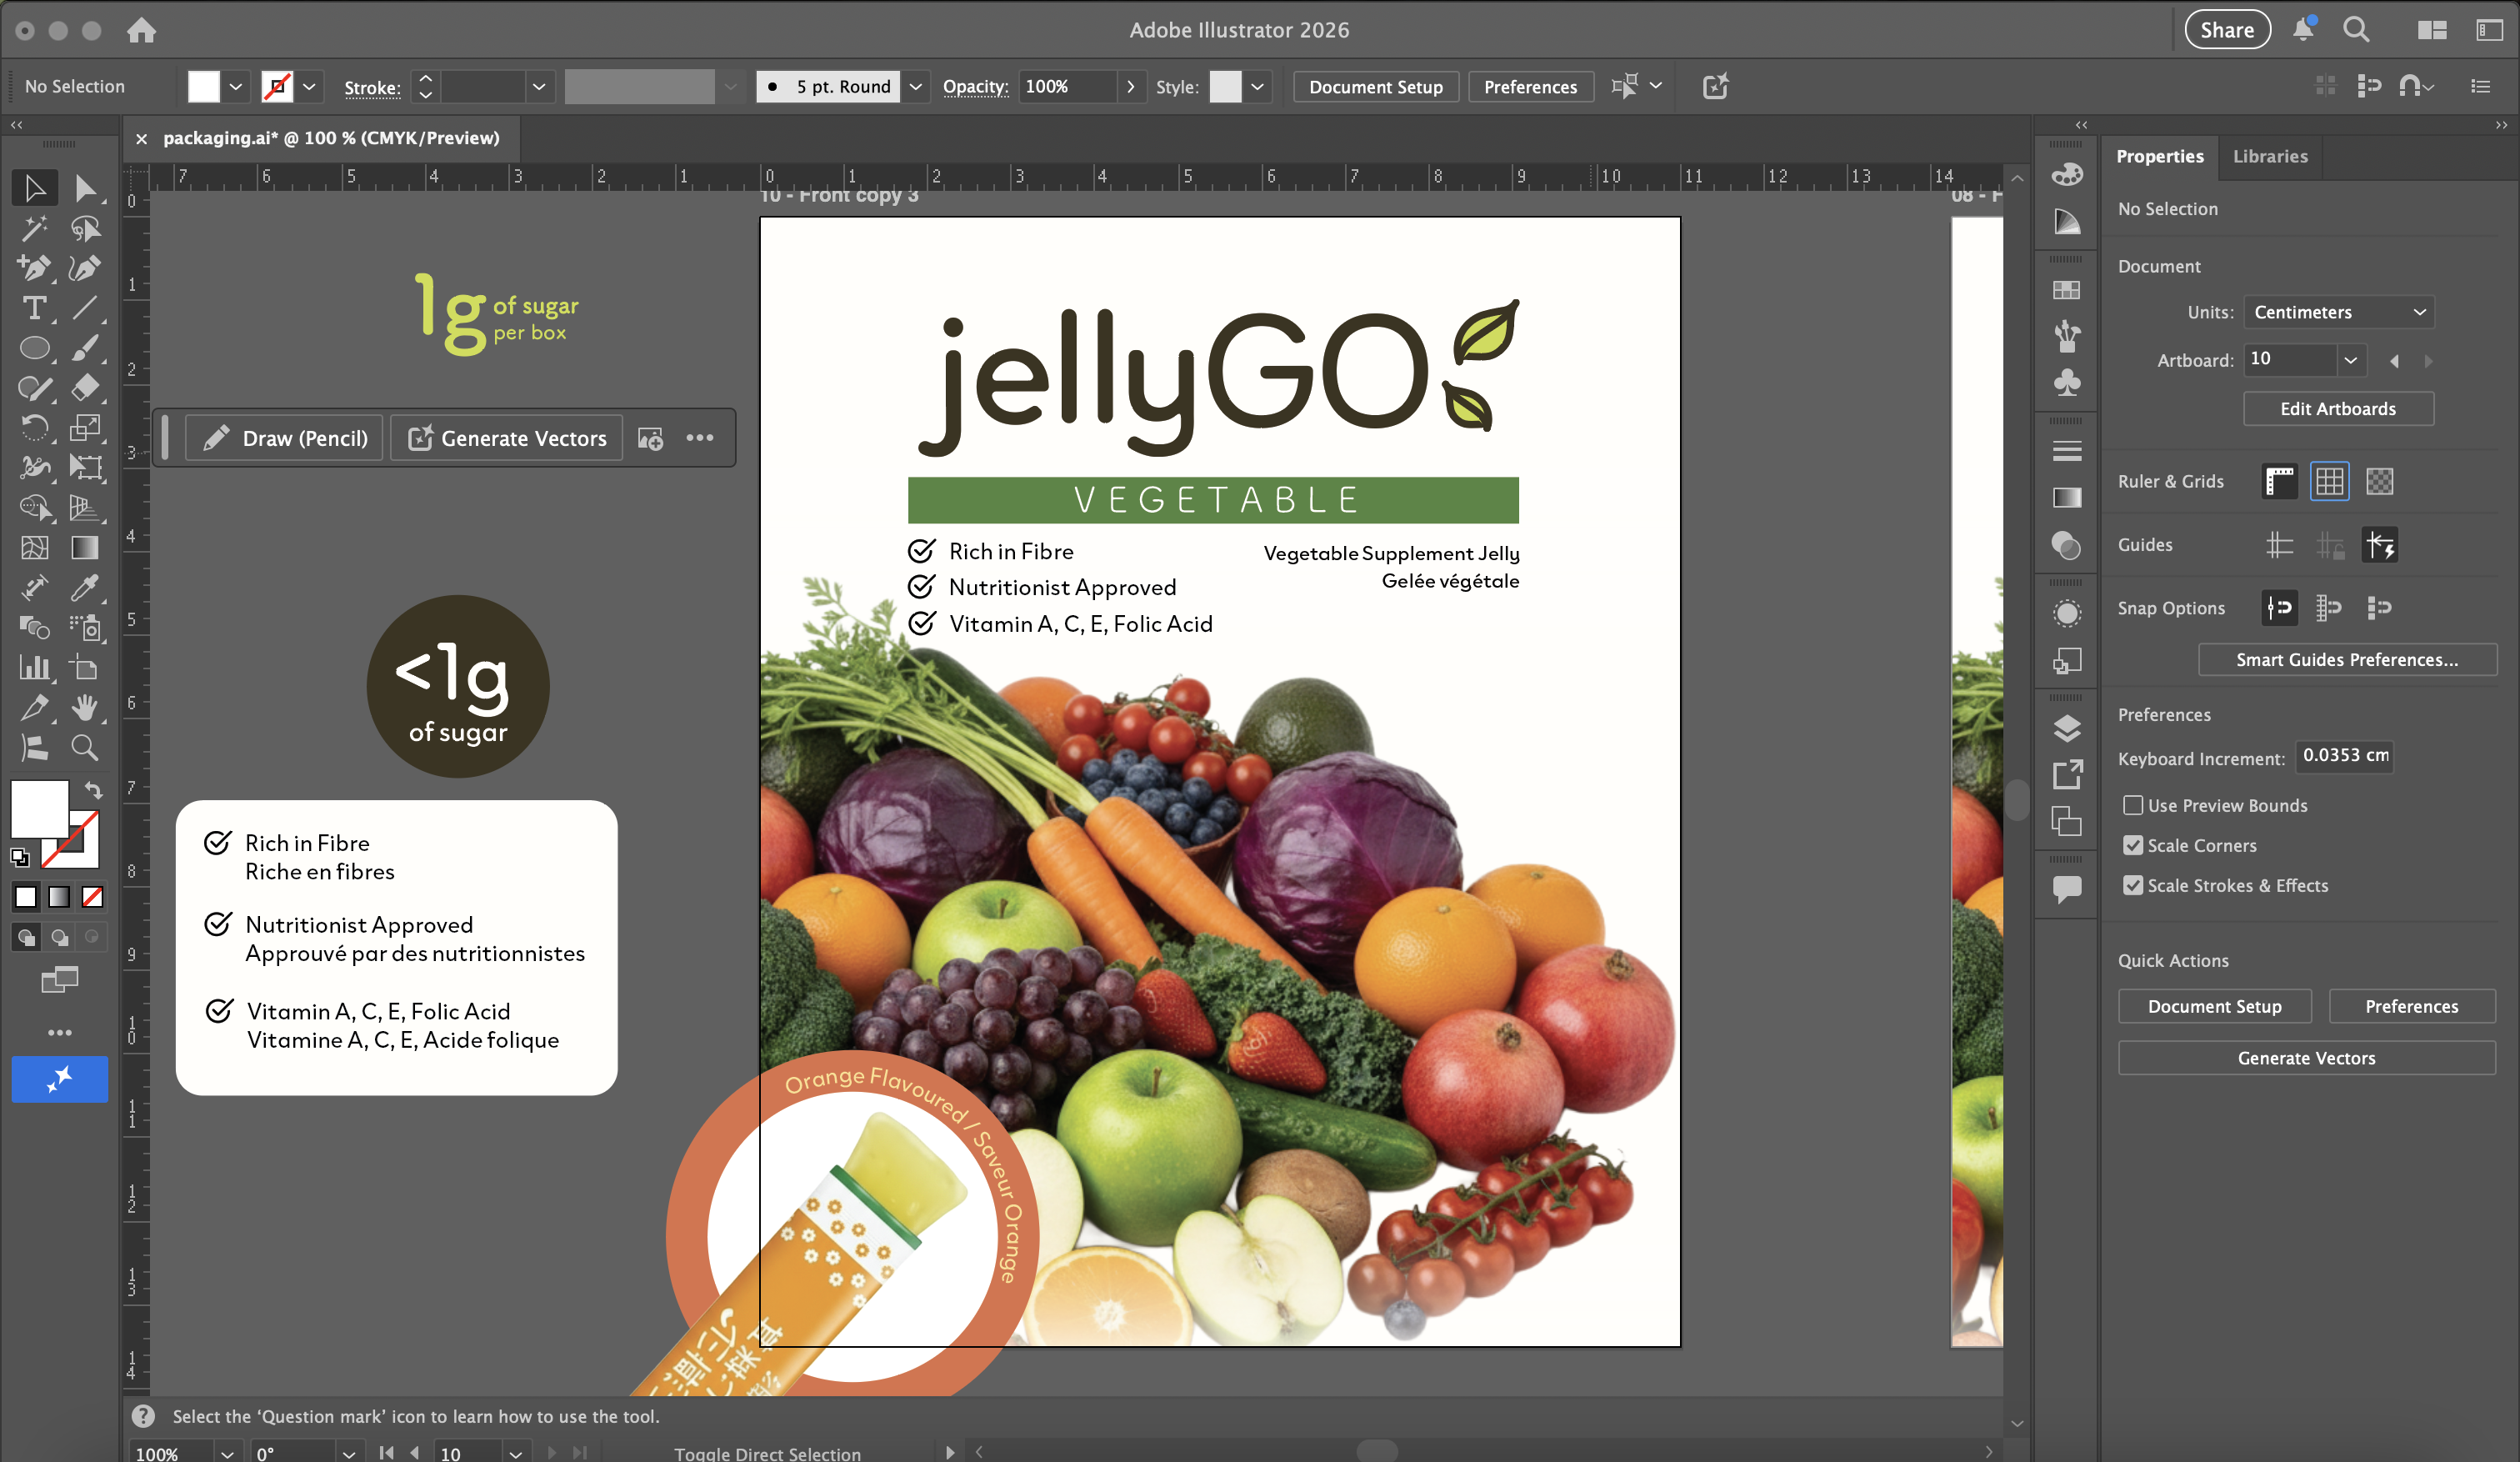Select the packaging.ai document tab

(x=331, y=138)
